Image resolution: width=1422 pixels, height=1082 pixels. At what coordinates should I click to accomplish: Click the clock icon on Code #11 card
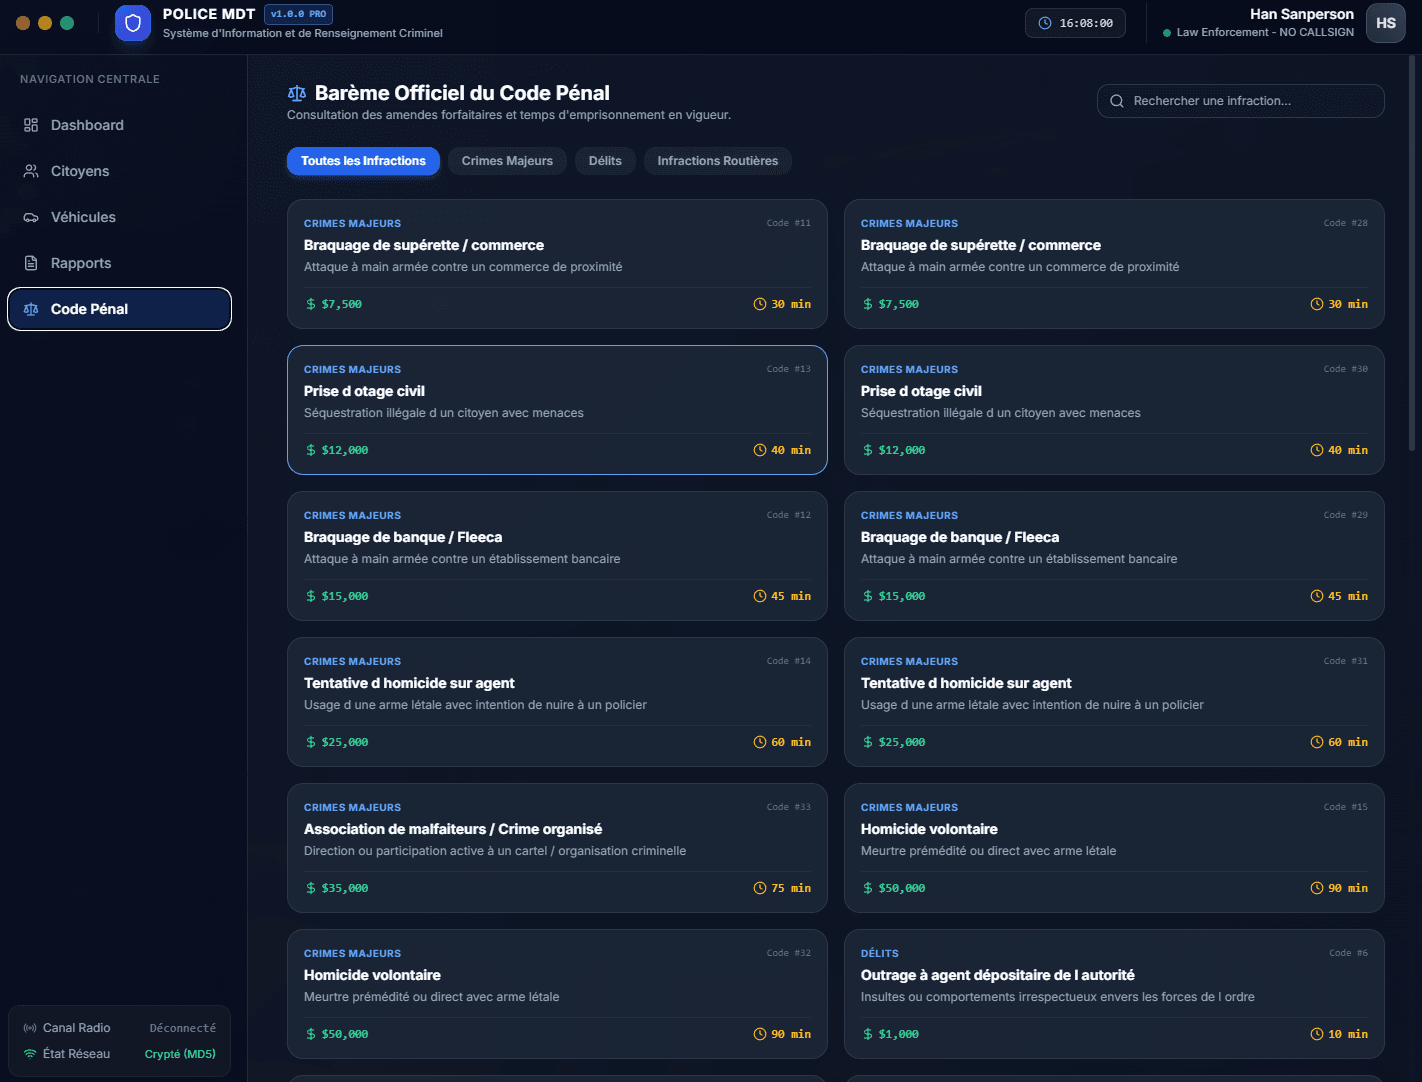click(x=760, y=304)
